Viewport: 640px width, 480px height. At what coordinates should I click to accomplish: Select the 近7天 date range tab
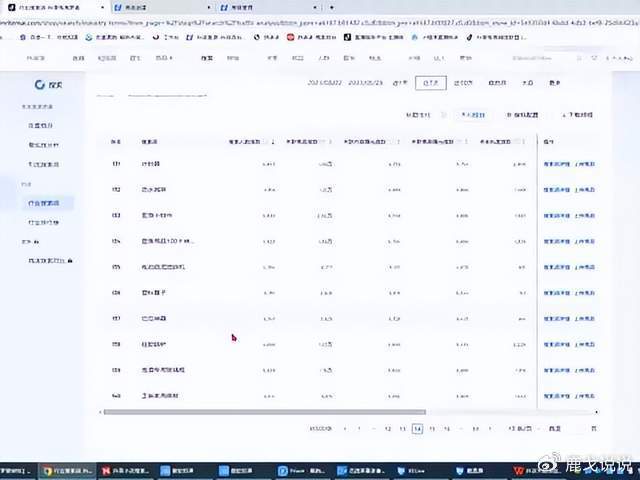point(430,83)
